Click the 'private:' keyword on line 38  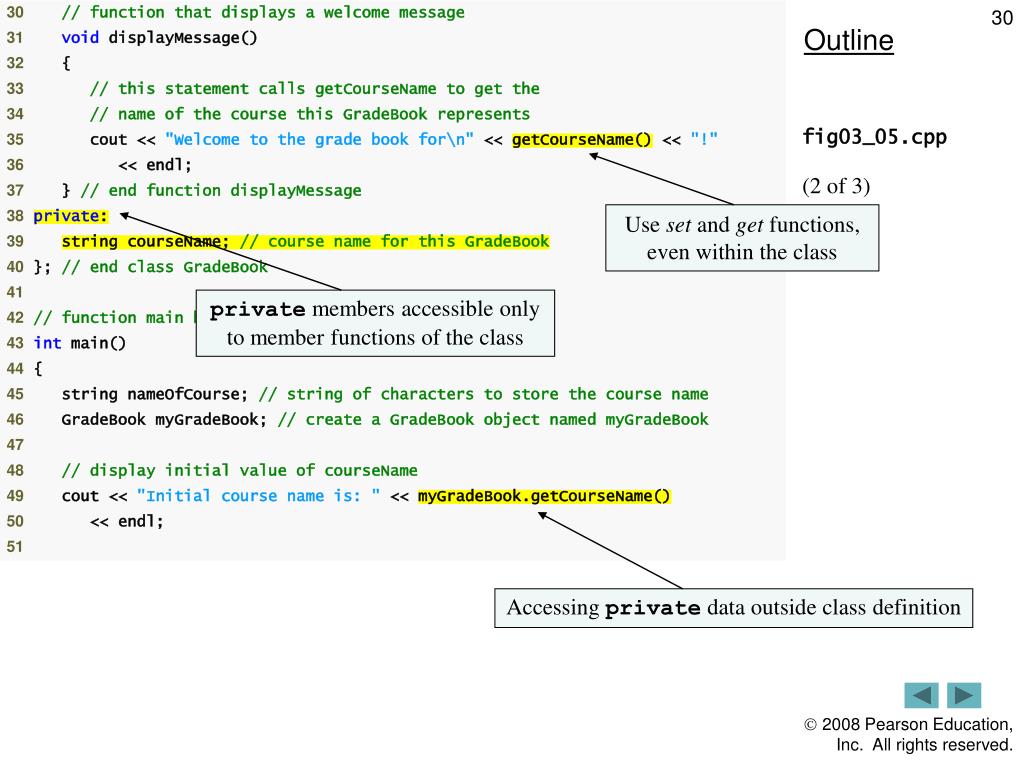tap(71, 216)
